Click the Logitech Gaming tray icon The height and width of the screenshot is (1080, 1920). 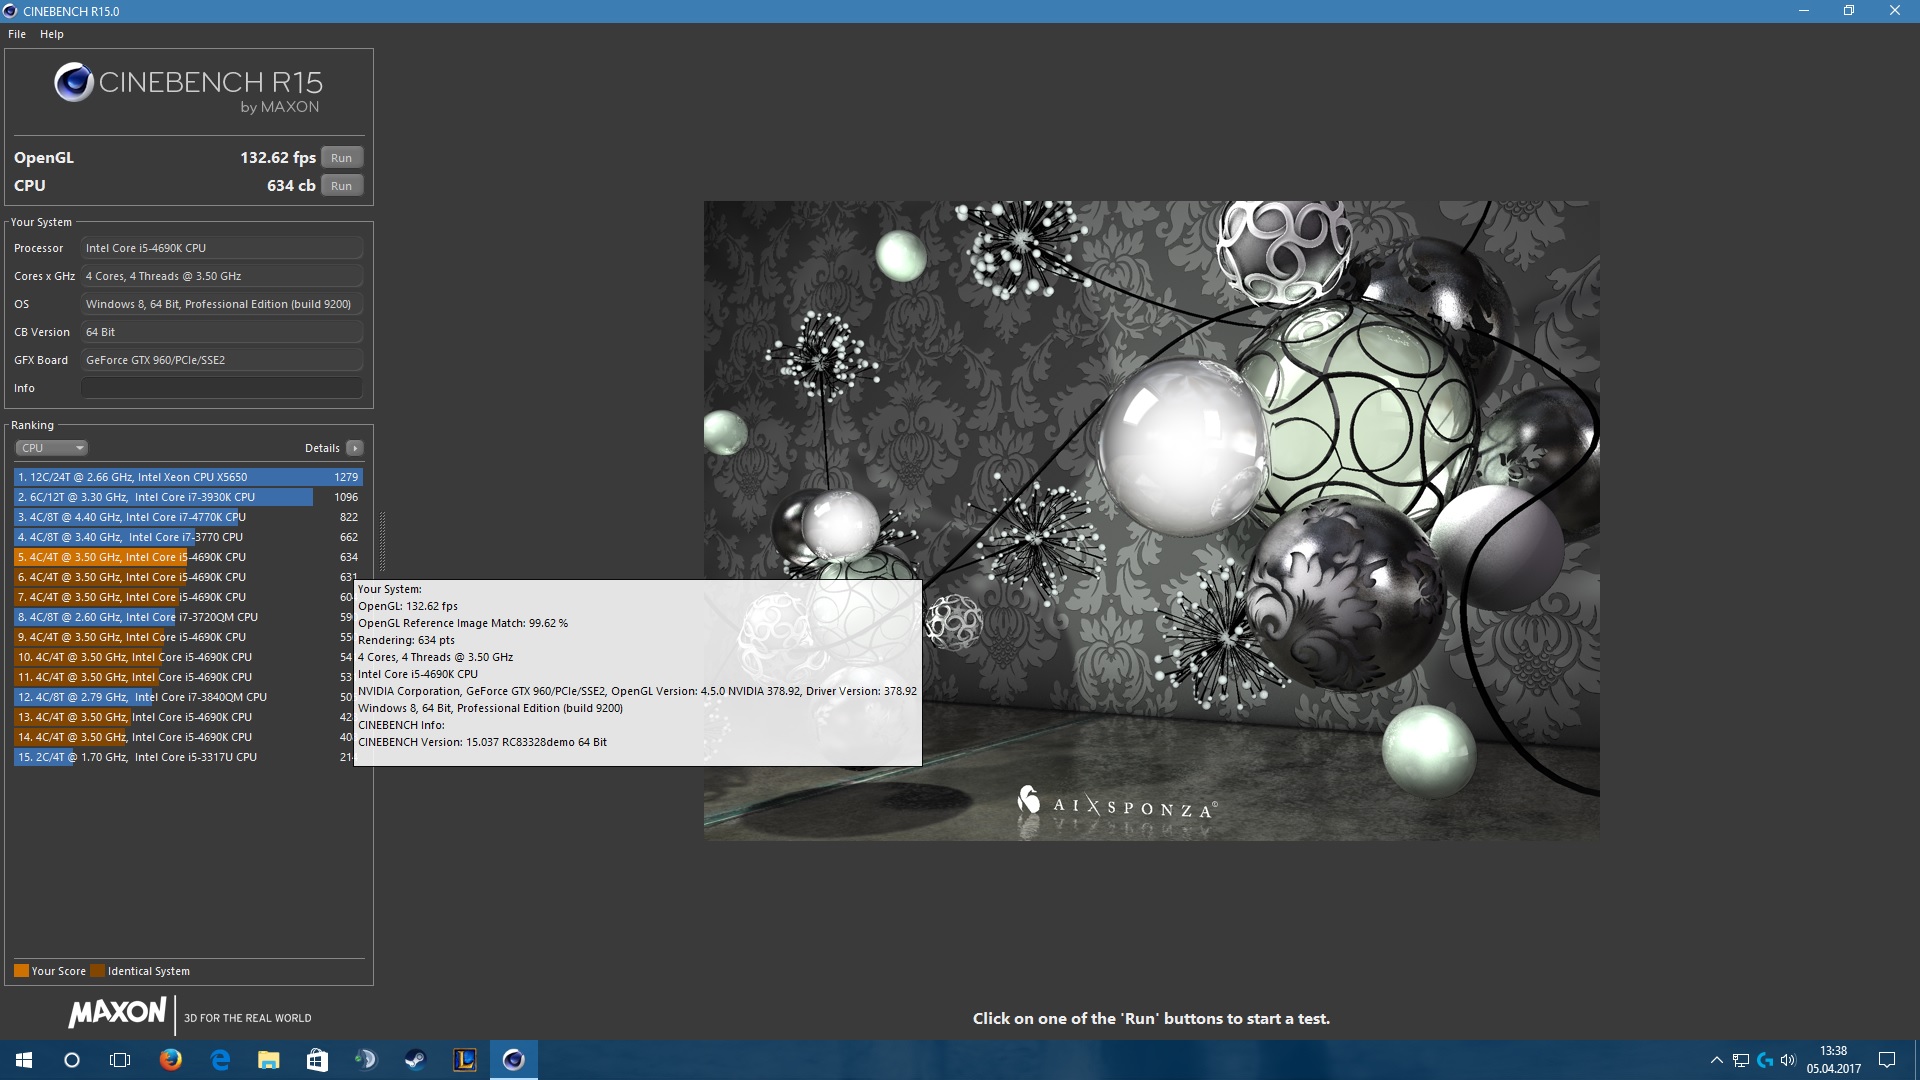click(1765, 1060)
